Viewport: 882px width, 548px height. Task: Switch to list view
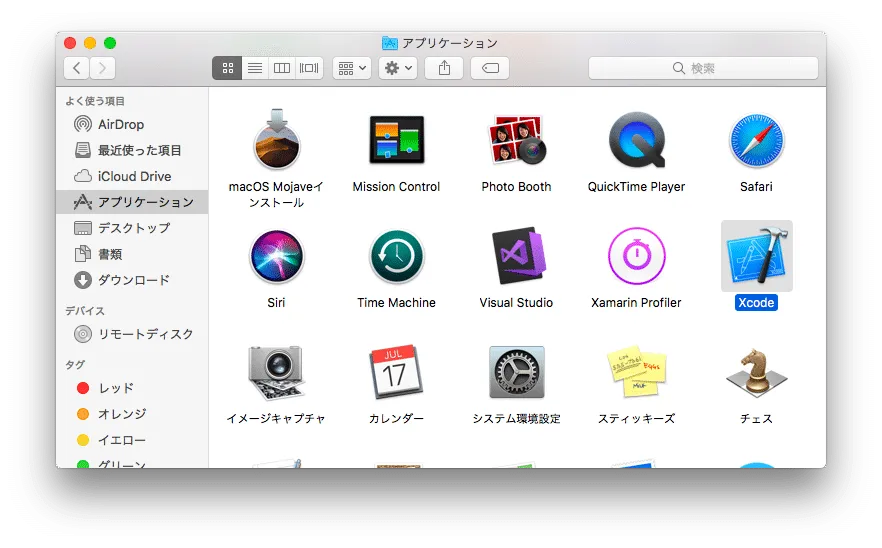(x=255, y=68)
